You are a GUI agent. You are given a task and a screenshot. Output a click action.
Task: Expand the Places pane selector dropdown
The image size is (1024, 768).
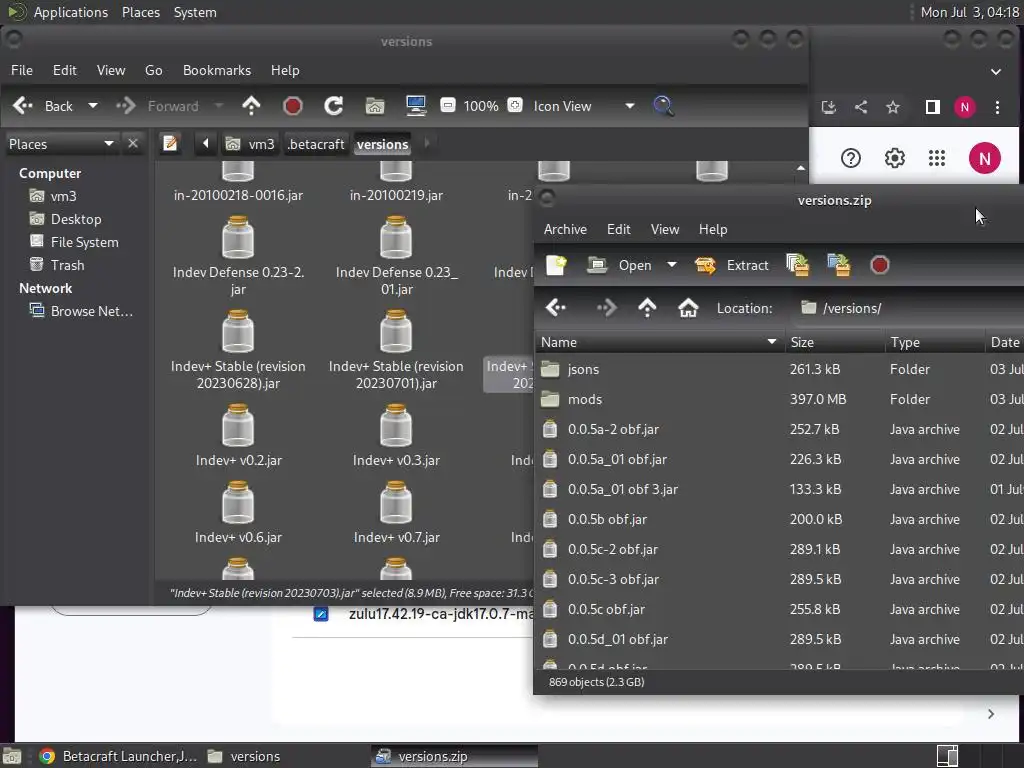109,143
